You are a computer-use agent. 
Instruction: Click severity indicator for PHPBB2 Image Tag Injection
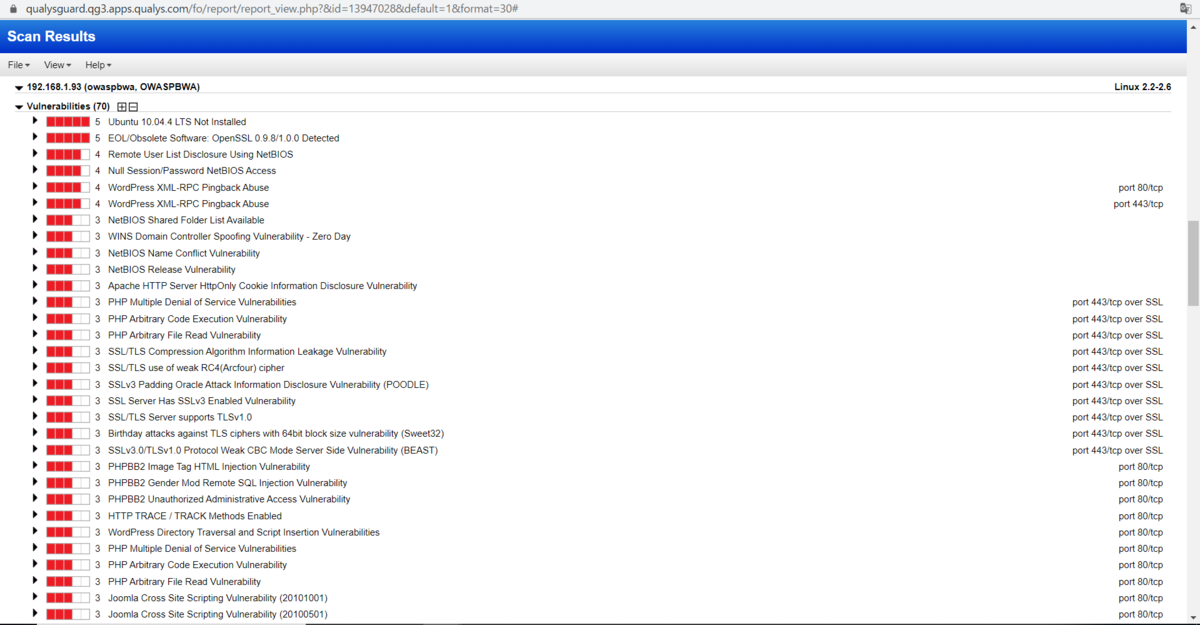pyautogui.click(x=66, y=466)
